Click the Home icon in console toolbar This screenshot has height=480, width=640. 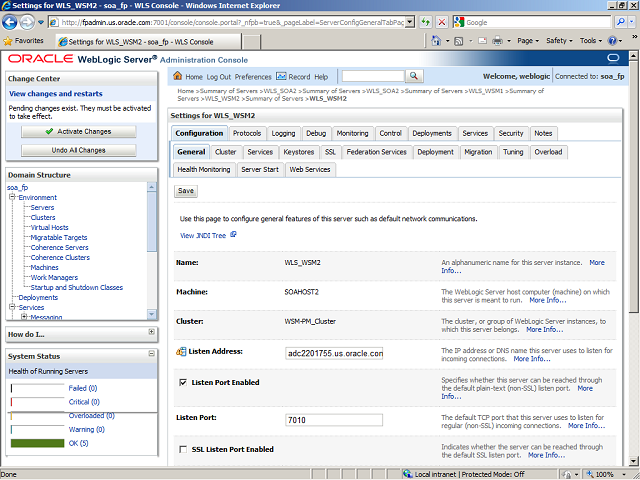(180, 76)
